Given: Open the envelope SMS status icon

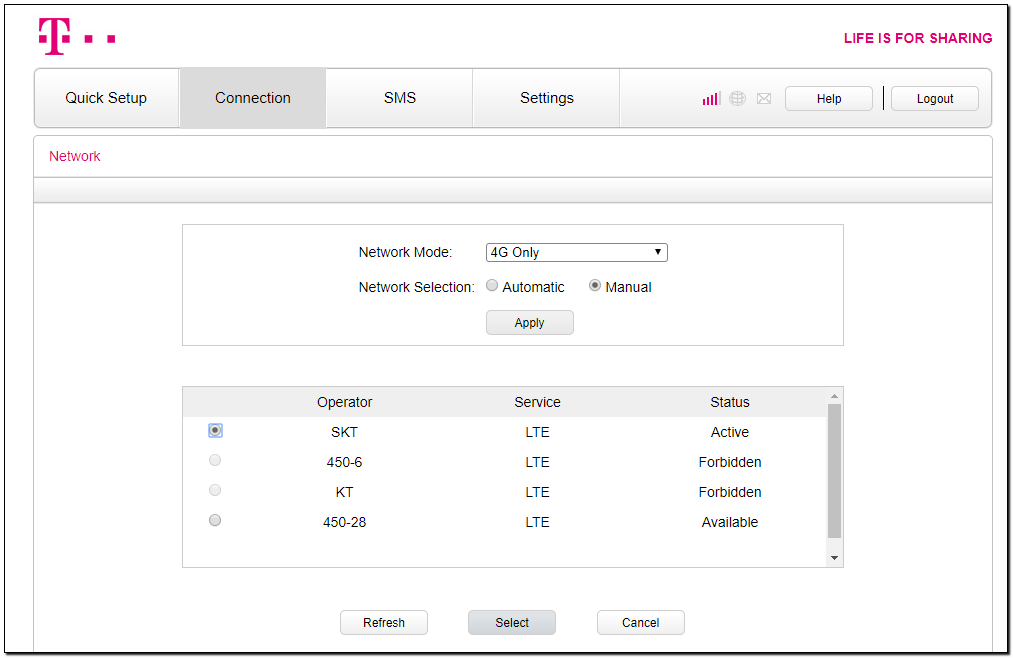Looking at the screenshot, I should 764,98.
